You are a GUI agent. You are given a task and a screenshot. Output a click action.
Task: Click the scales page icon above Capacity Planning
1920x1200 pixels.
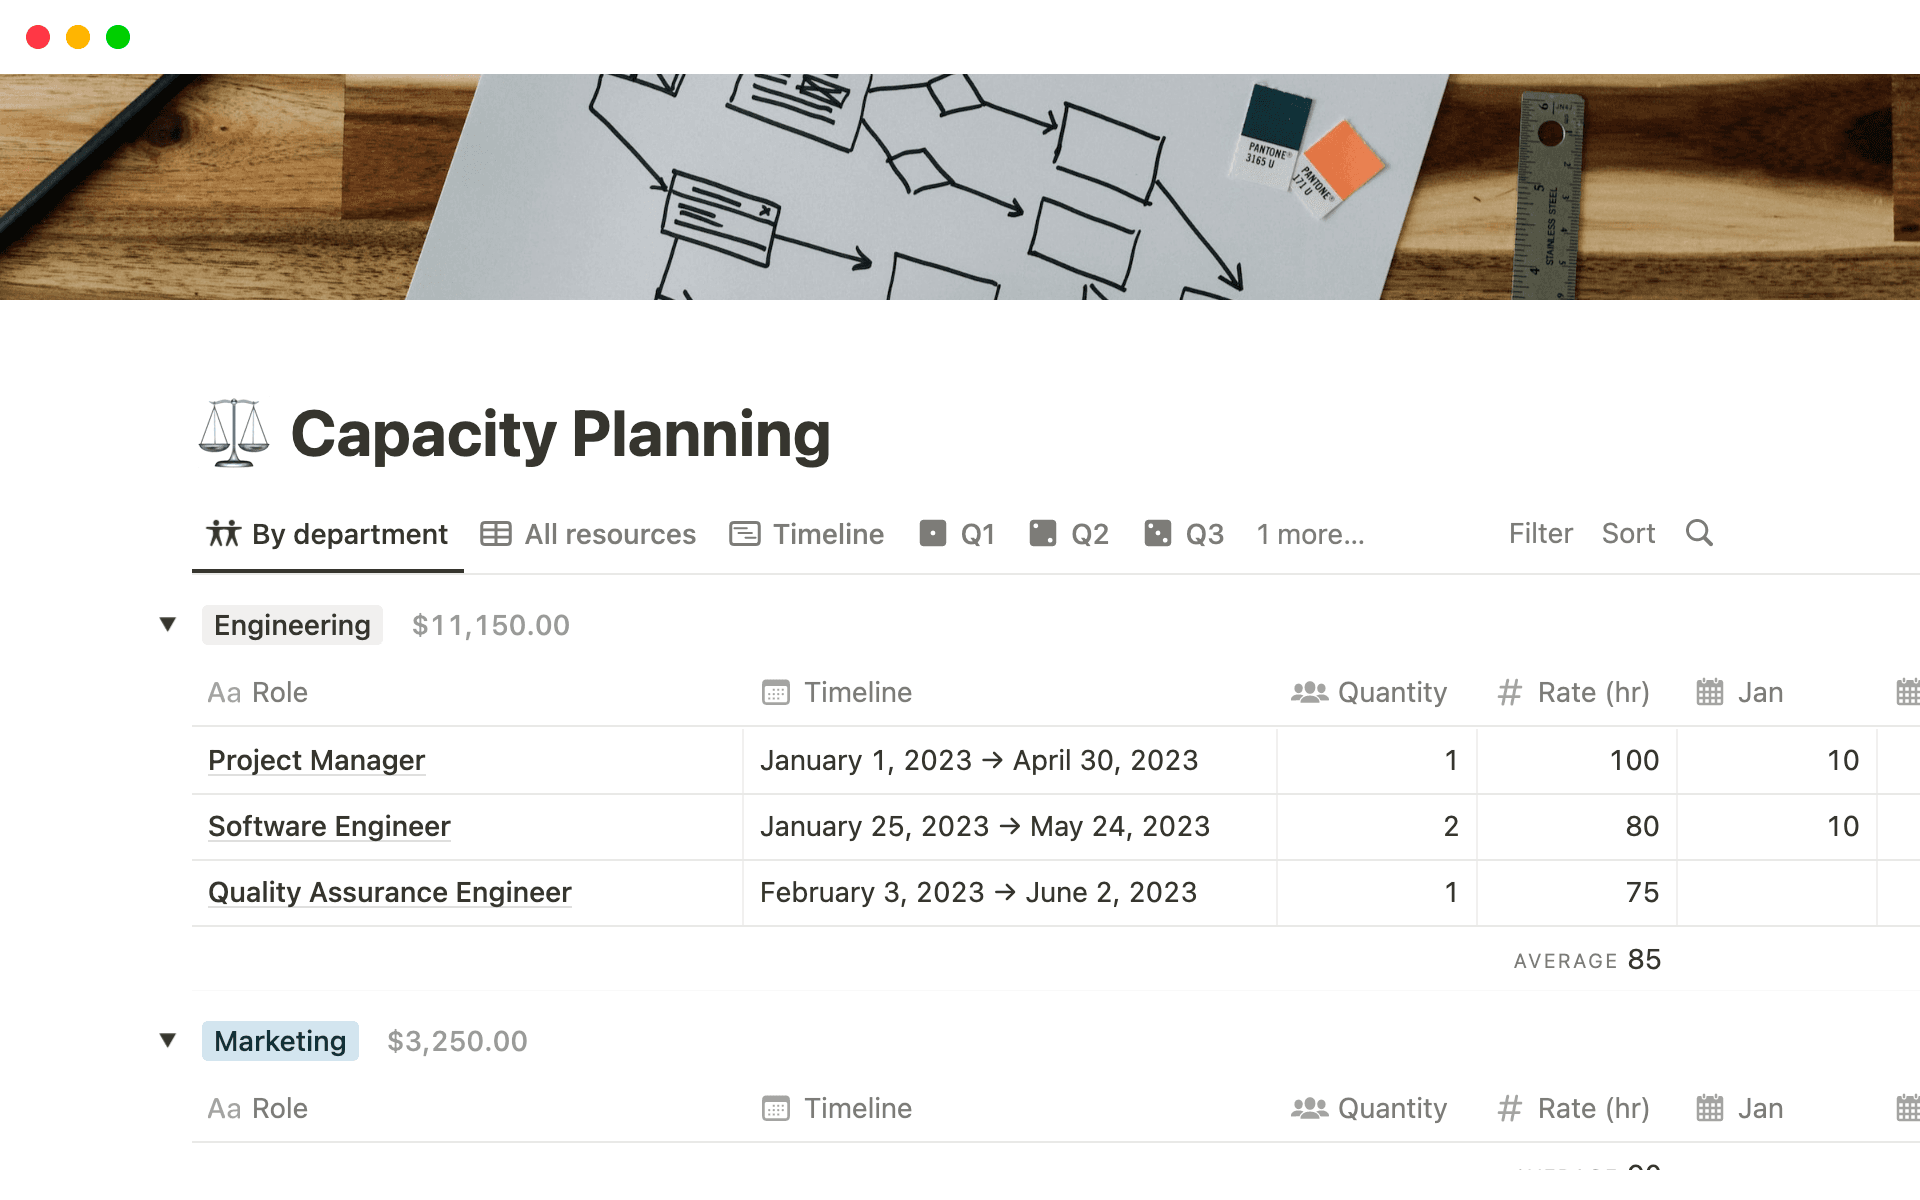(233, 434)
